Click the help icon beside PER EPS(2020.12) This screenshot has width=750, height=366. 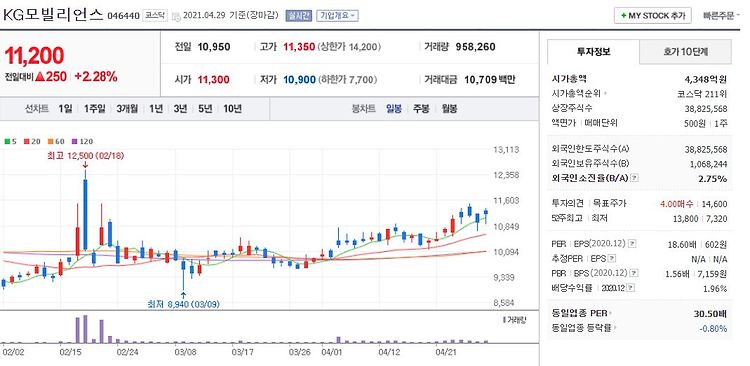click(x=631, y=244)
